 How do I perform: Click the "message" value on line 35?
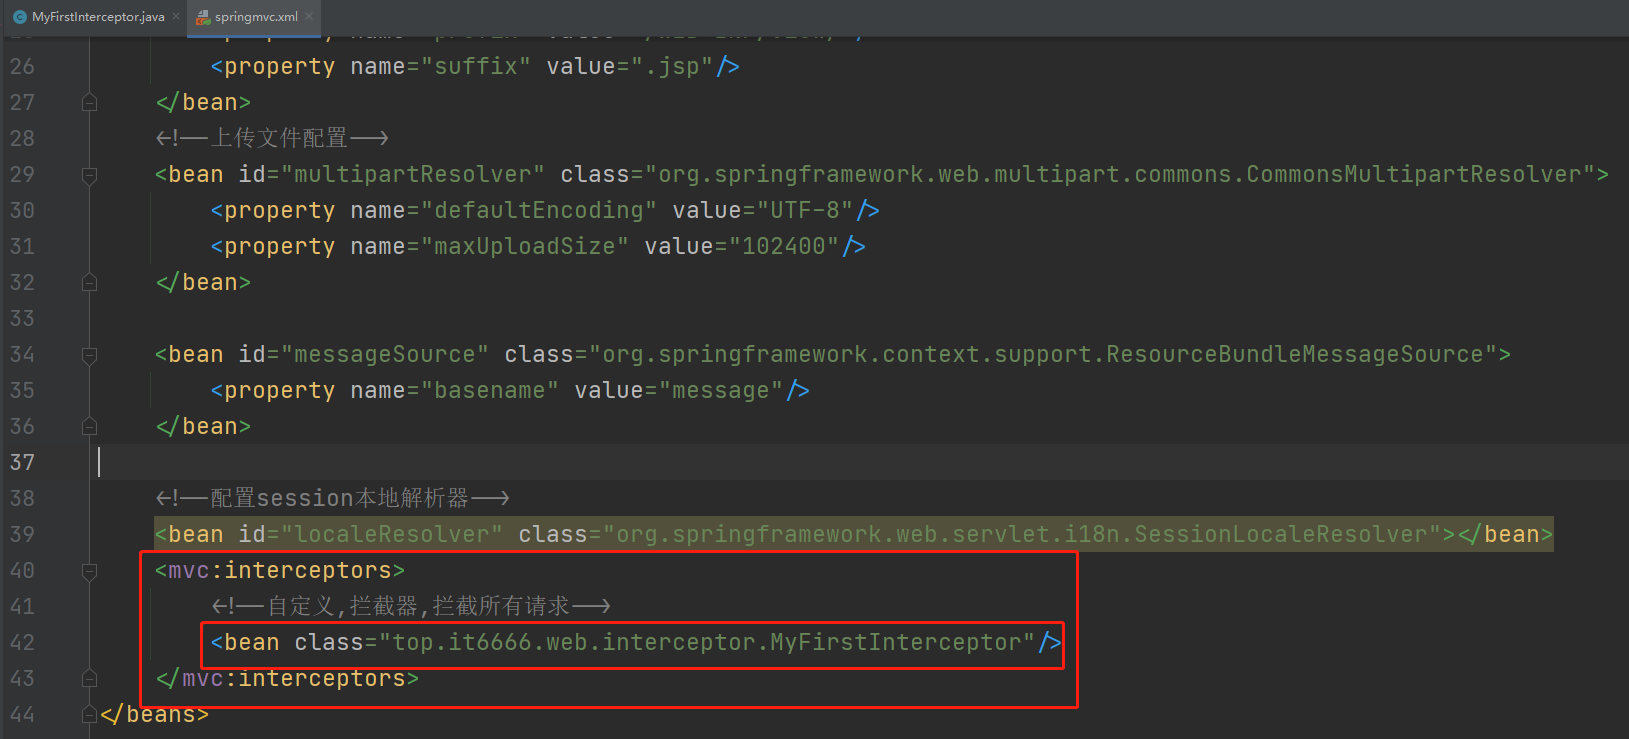[x=721, y=390]
